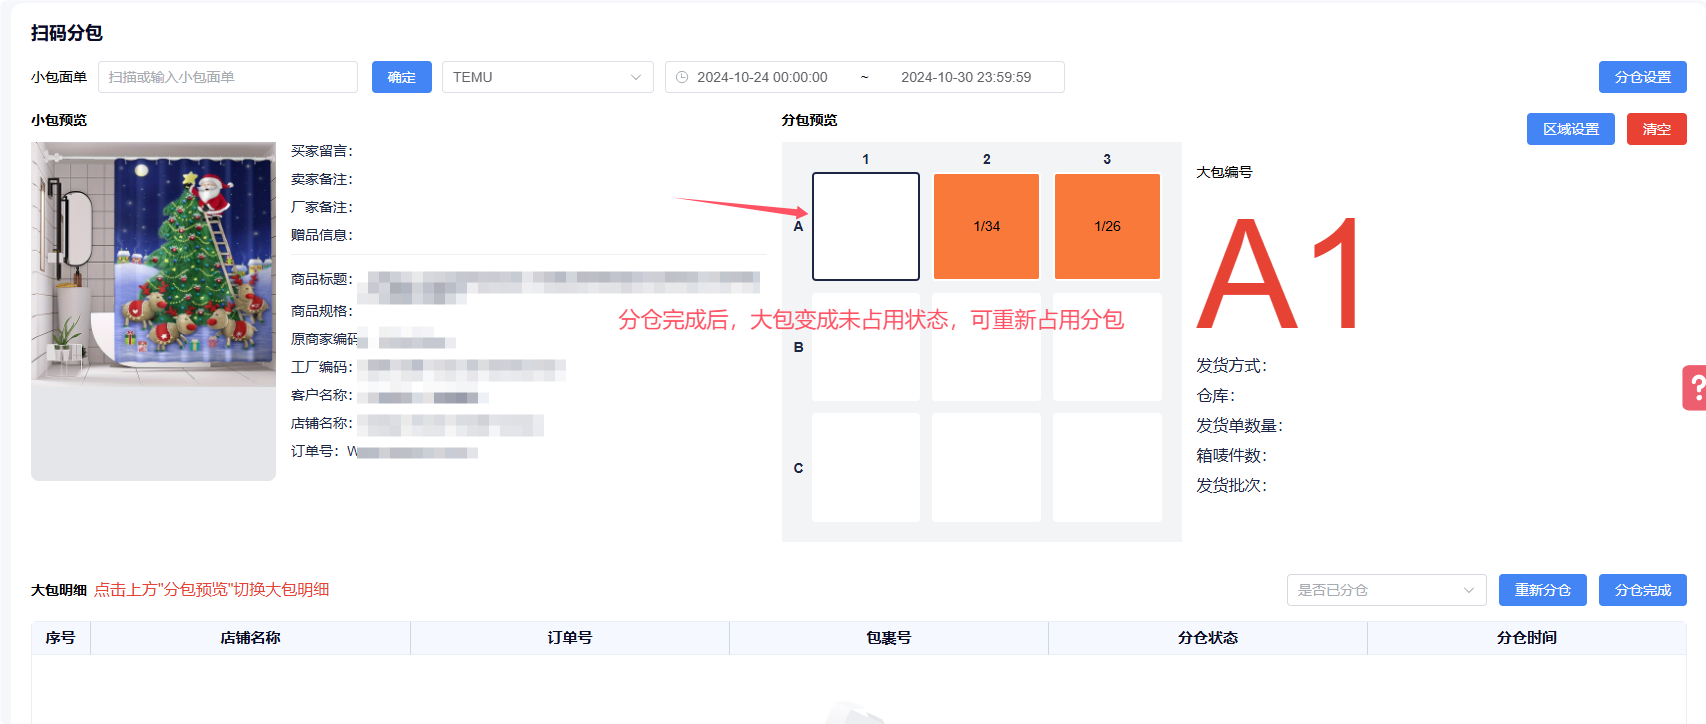Viewport: 1706px width, 724px height.
Task: Select the orange bin showing 1/34
Action: click(986, 226)
